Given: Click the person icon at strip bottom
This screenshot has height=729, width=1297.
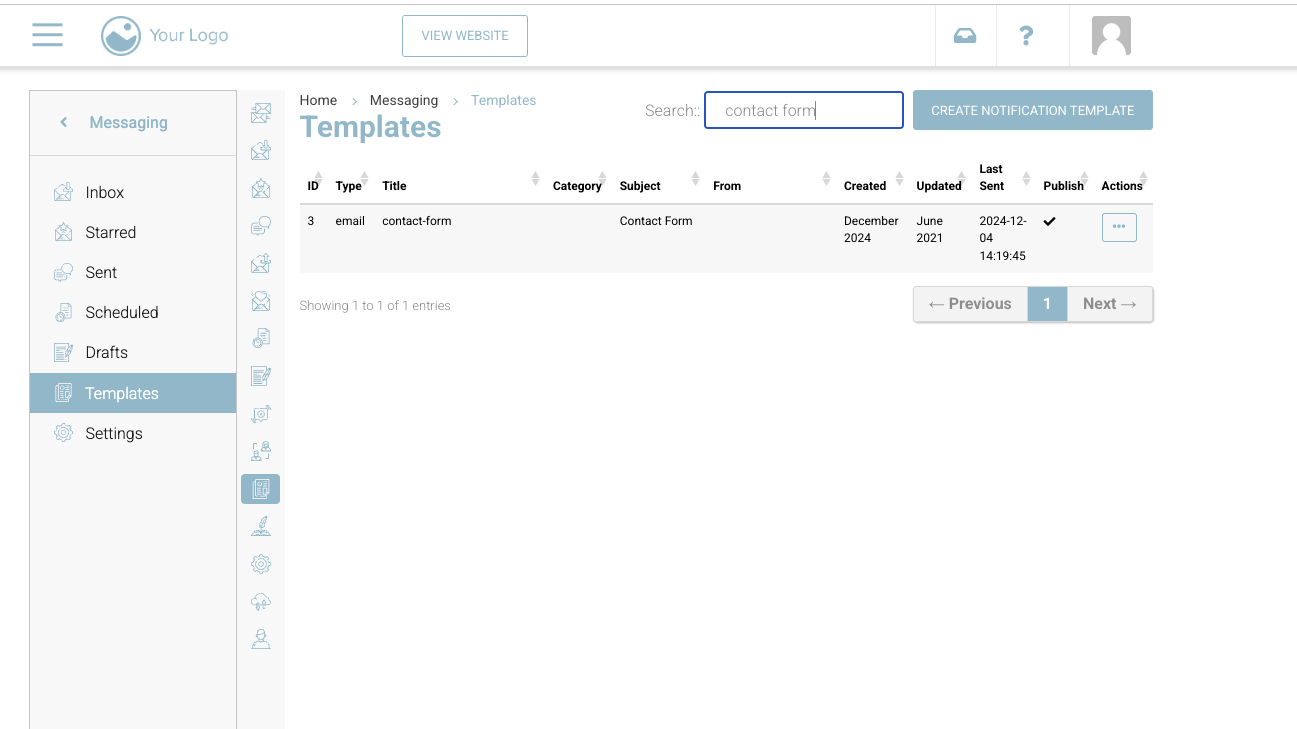Looking at the screenshot, I should [260, 639].
